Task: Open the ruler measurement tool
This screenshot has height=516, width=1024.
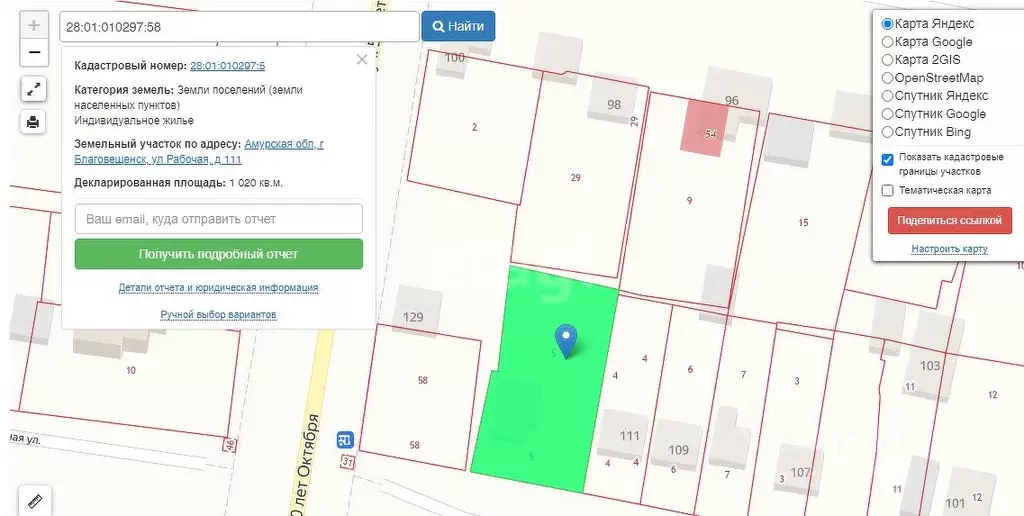Action: pos(34,499)
